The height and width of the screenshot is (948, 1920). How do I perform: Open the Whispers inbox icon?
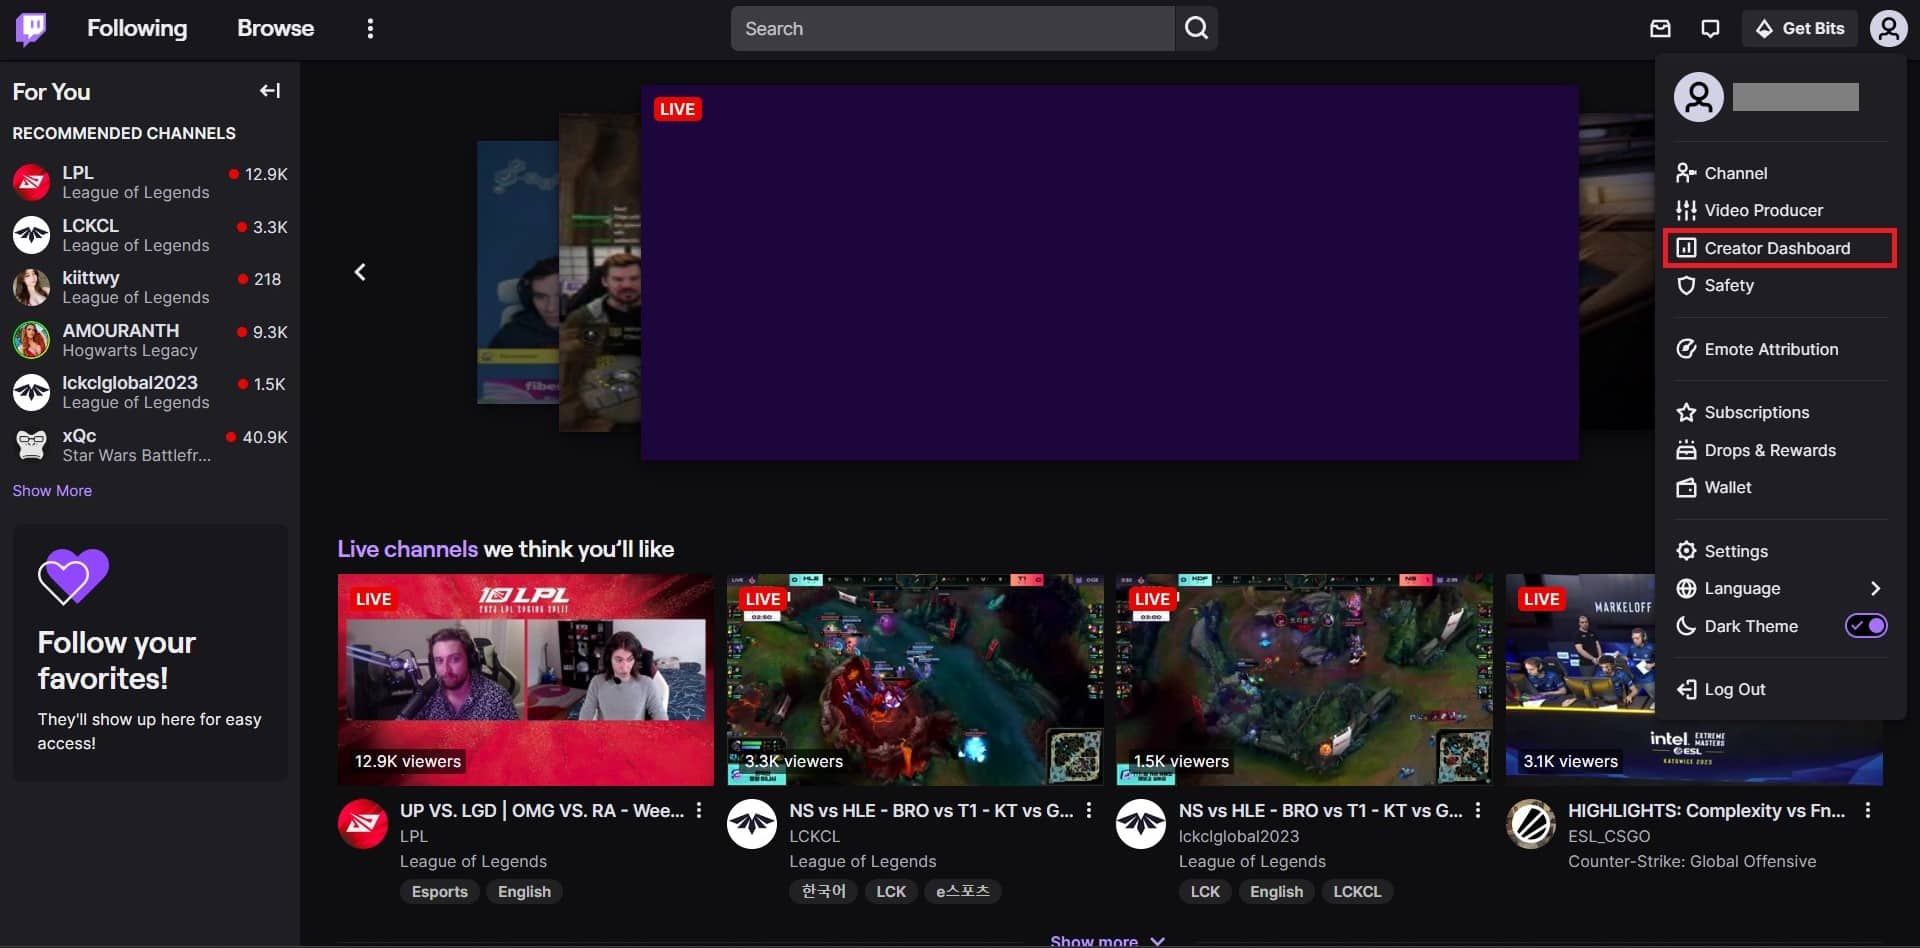[x=1660, y=28]
